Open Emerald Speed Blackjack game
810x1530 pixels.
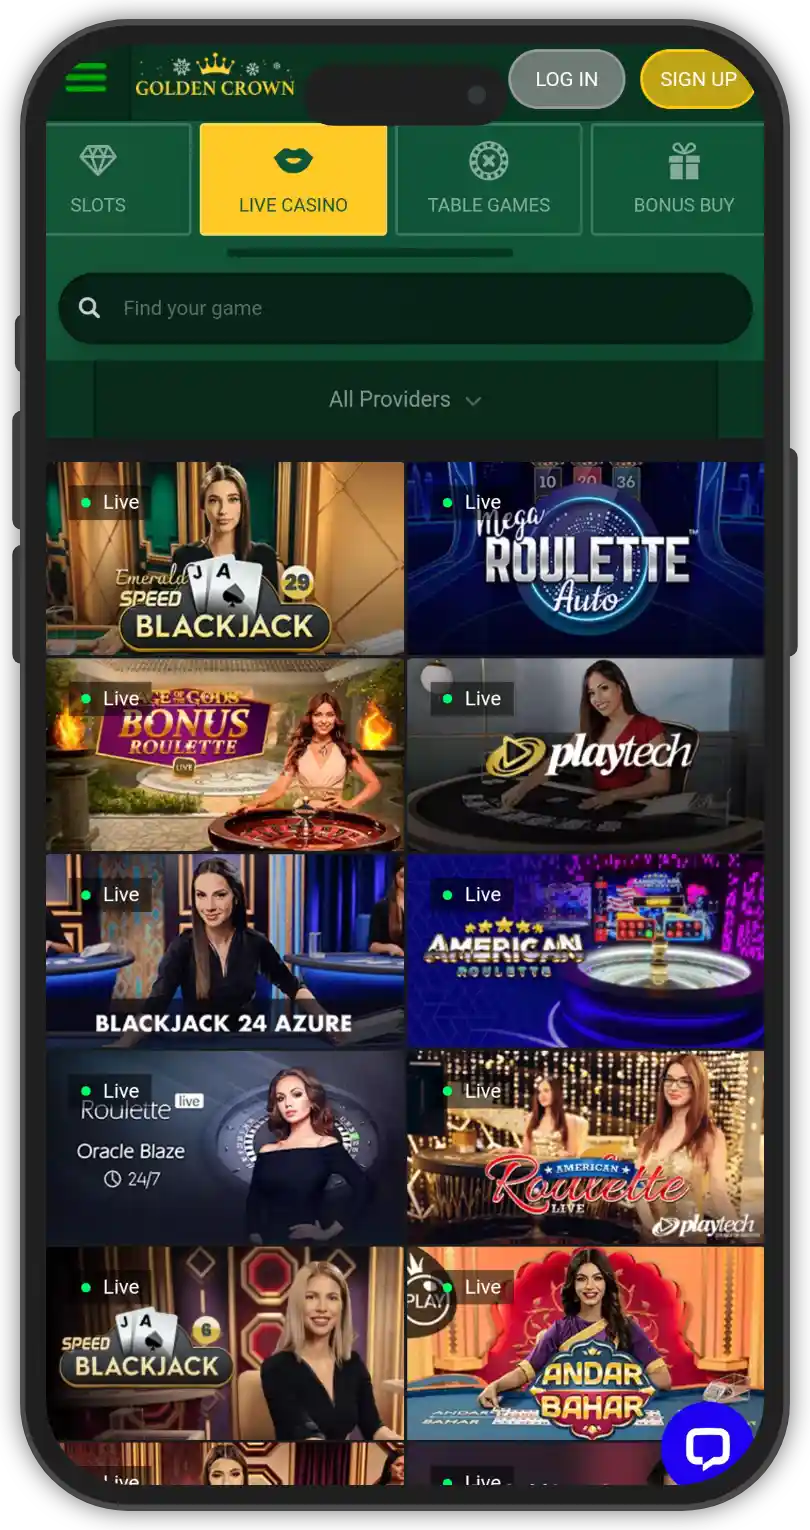[x=225, y=558]
